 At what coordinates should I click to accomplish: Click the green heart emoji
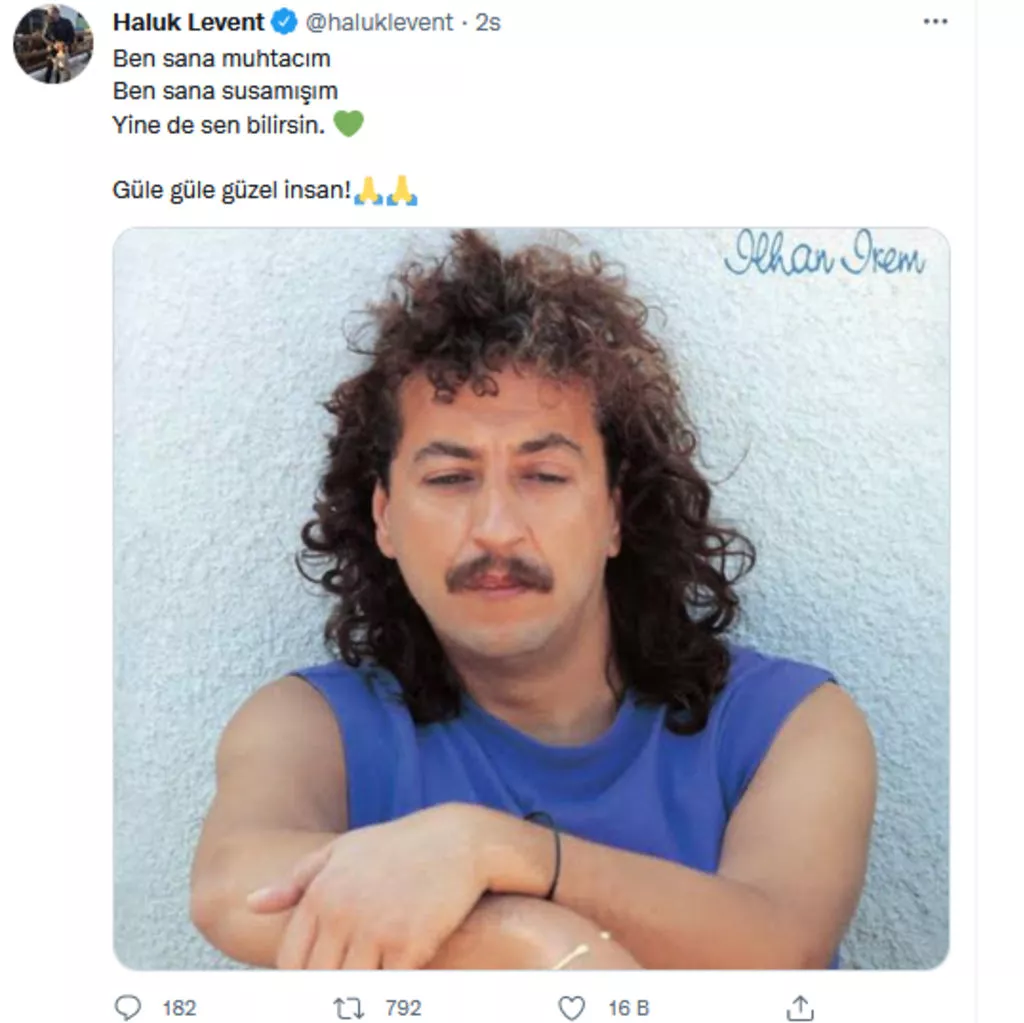(348, 125)
